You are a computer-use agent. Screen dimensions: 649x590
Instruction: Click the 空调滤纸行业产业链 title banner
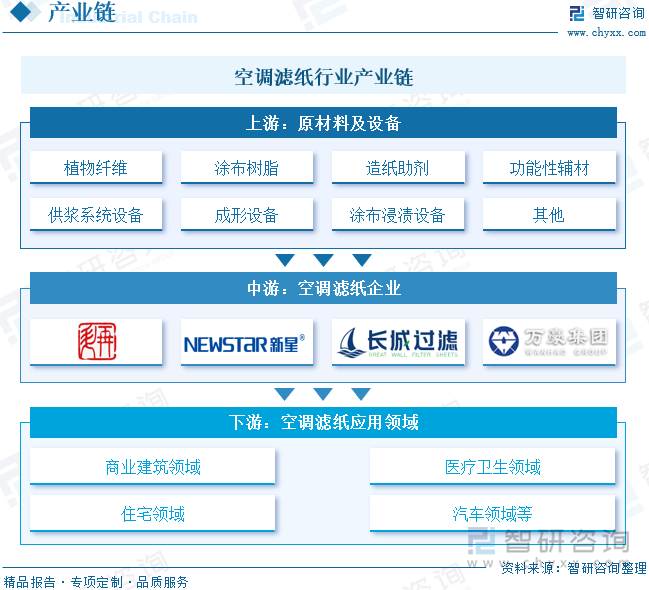point(323,75)
